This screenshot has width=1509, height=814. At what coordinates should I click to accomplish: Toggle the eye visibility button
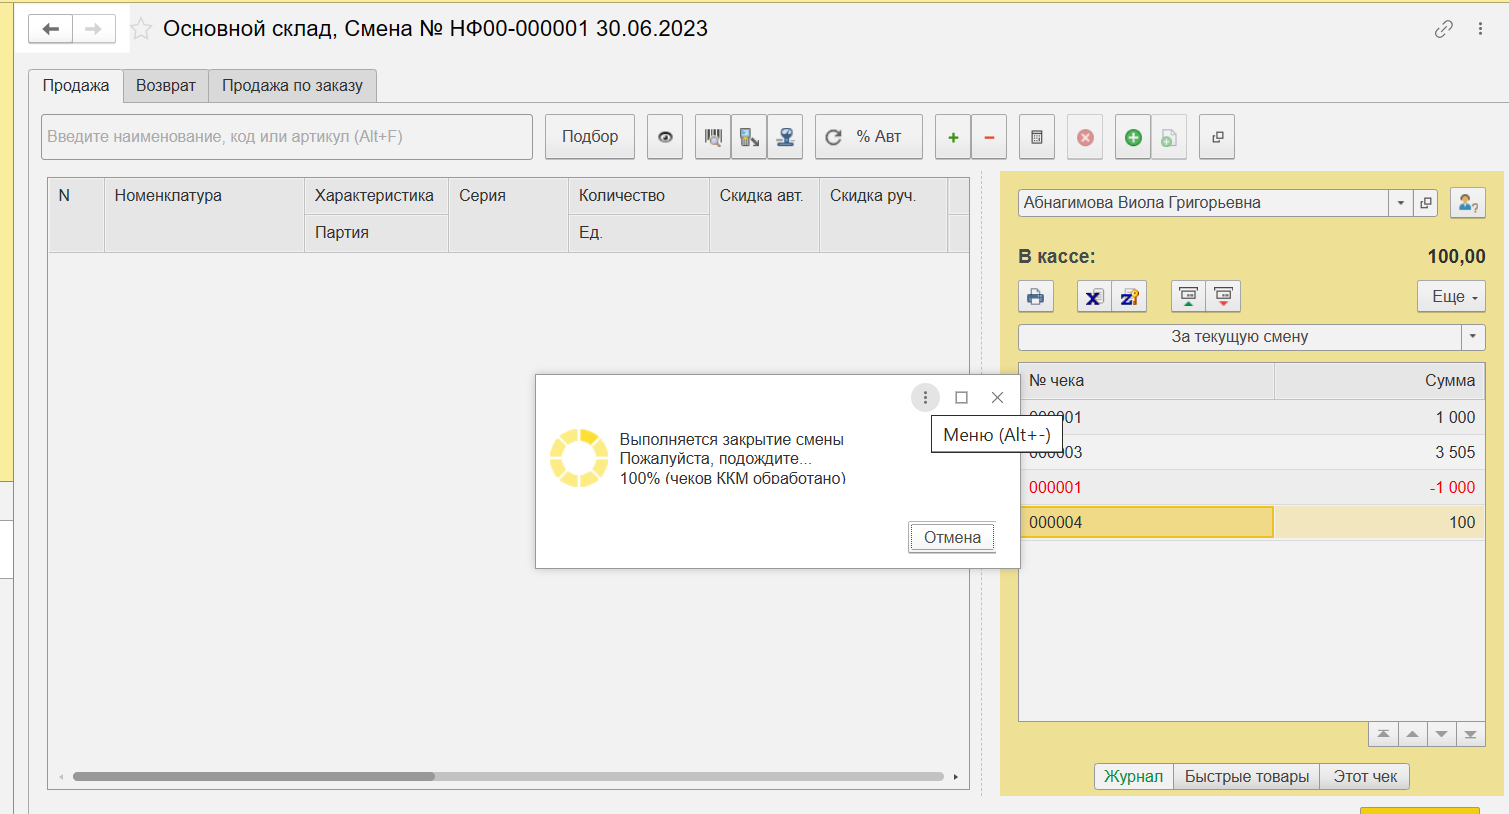[x=665, y=137]
